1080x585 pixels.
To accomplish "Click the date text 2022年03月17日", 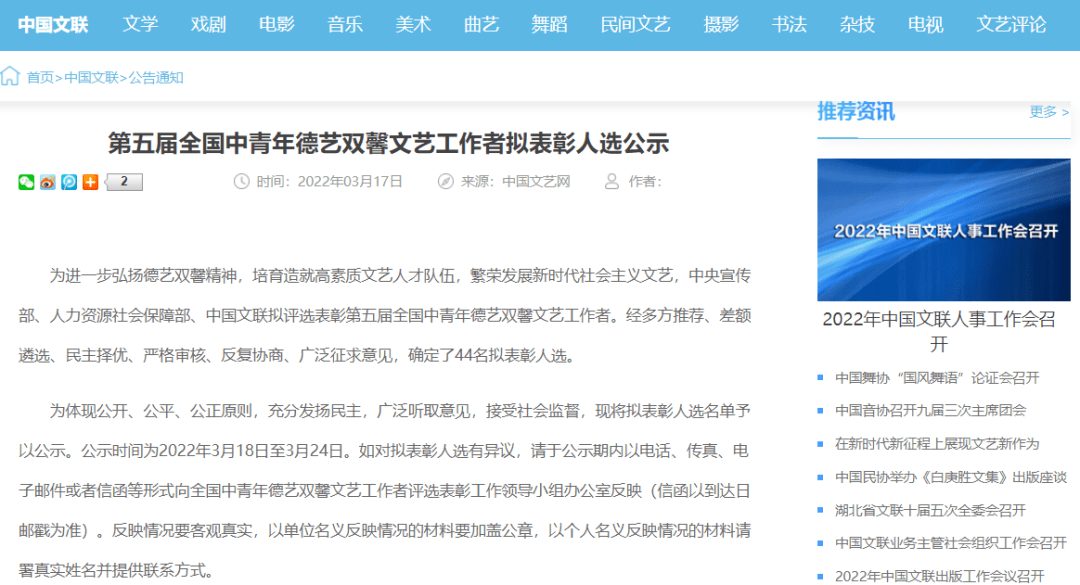I will click(x=350, y=181).
